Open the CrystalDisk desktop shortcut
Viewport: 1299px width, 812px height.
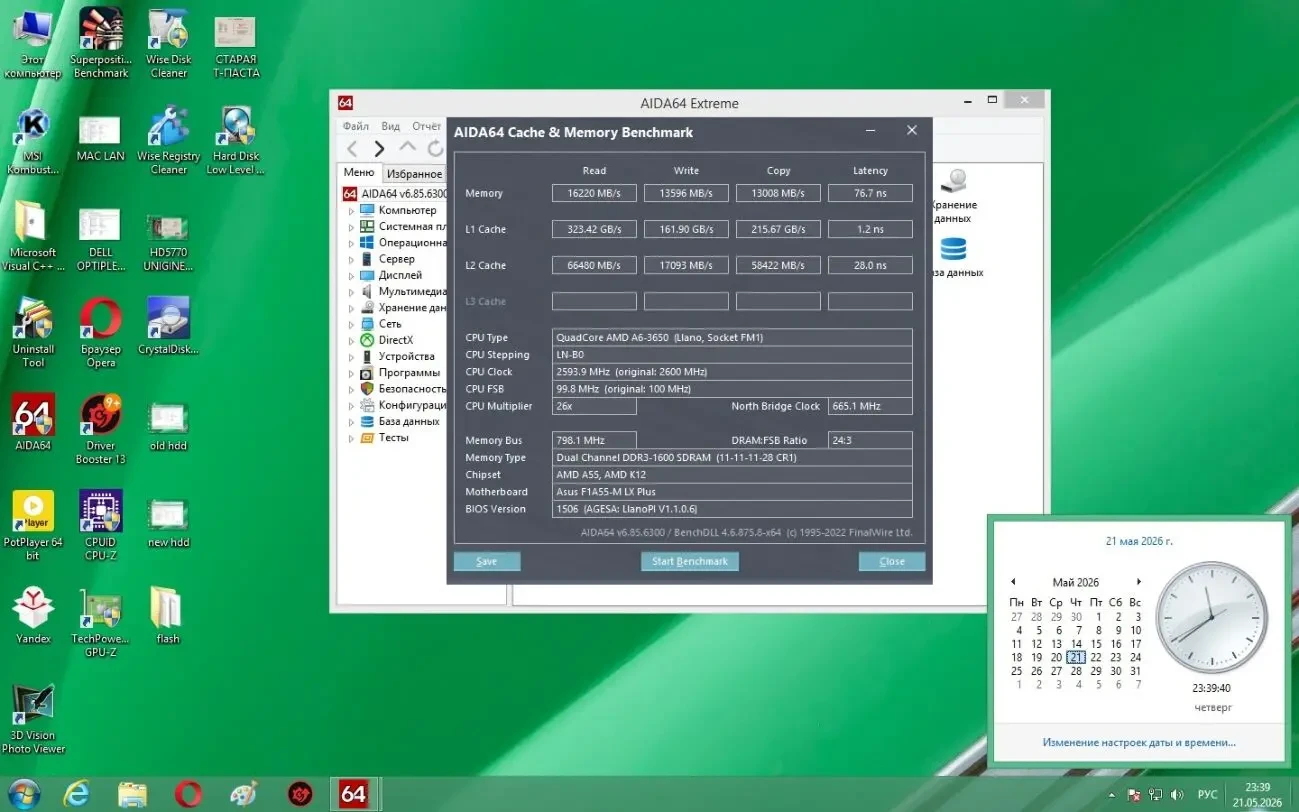click(x=168, y=326)
